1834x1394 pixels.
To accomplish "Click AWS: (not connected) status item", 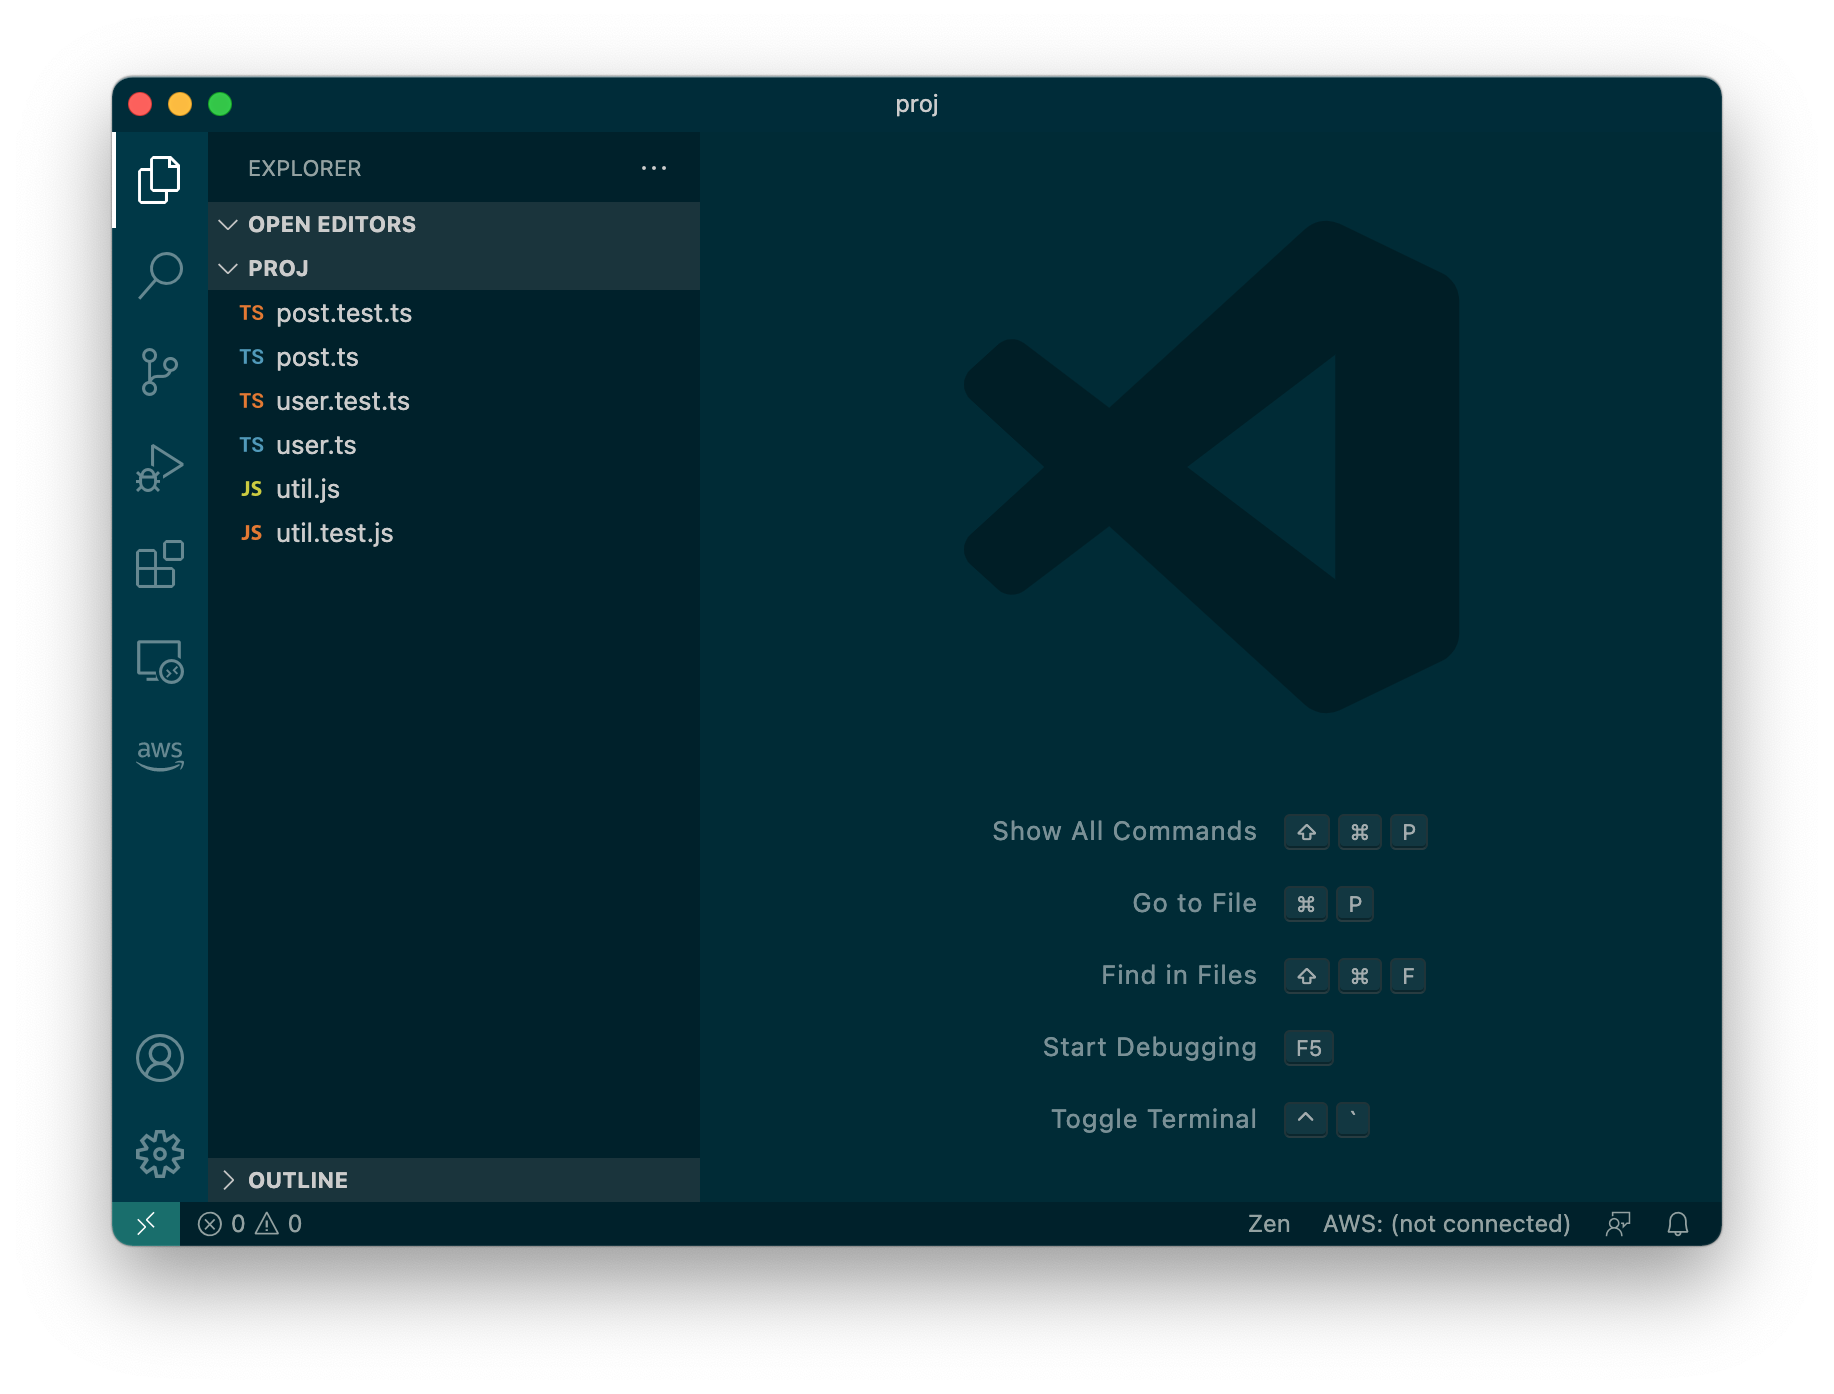I will [x=1446, y=1224].
